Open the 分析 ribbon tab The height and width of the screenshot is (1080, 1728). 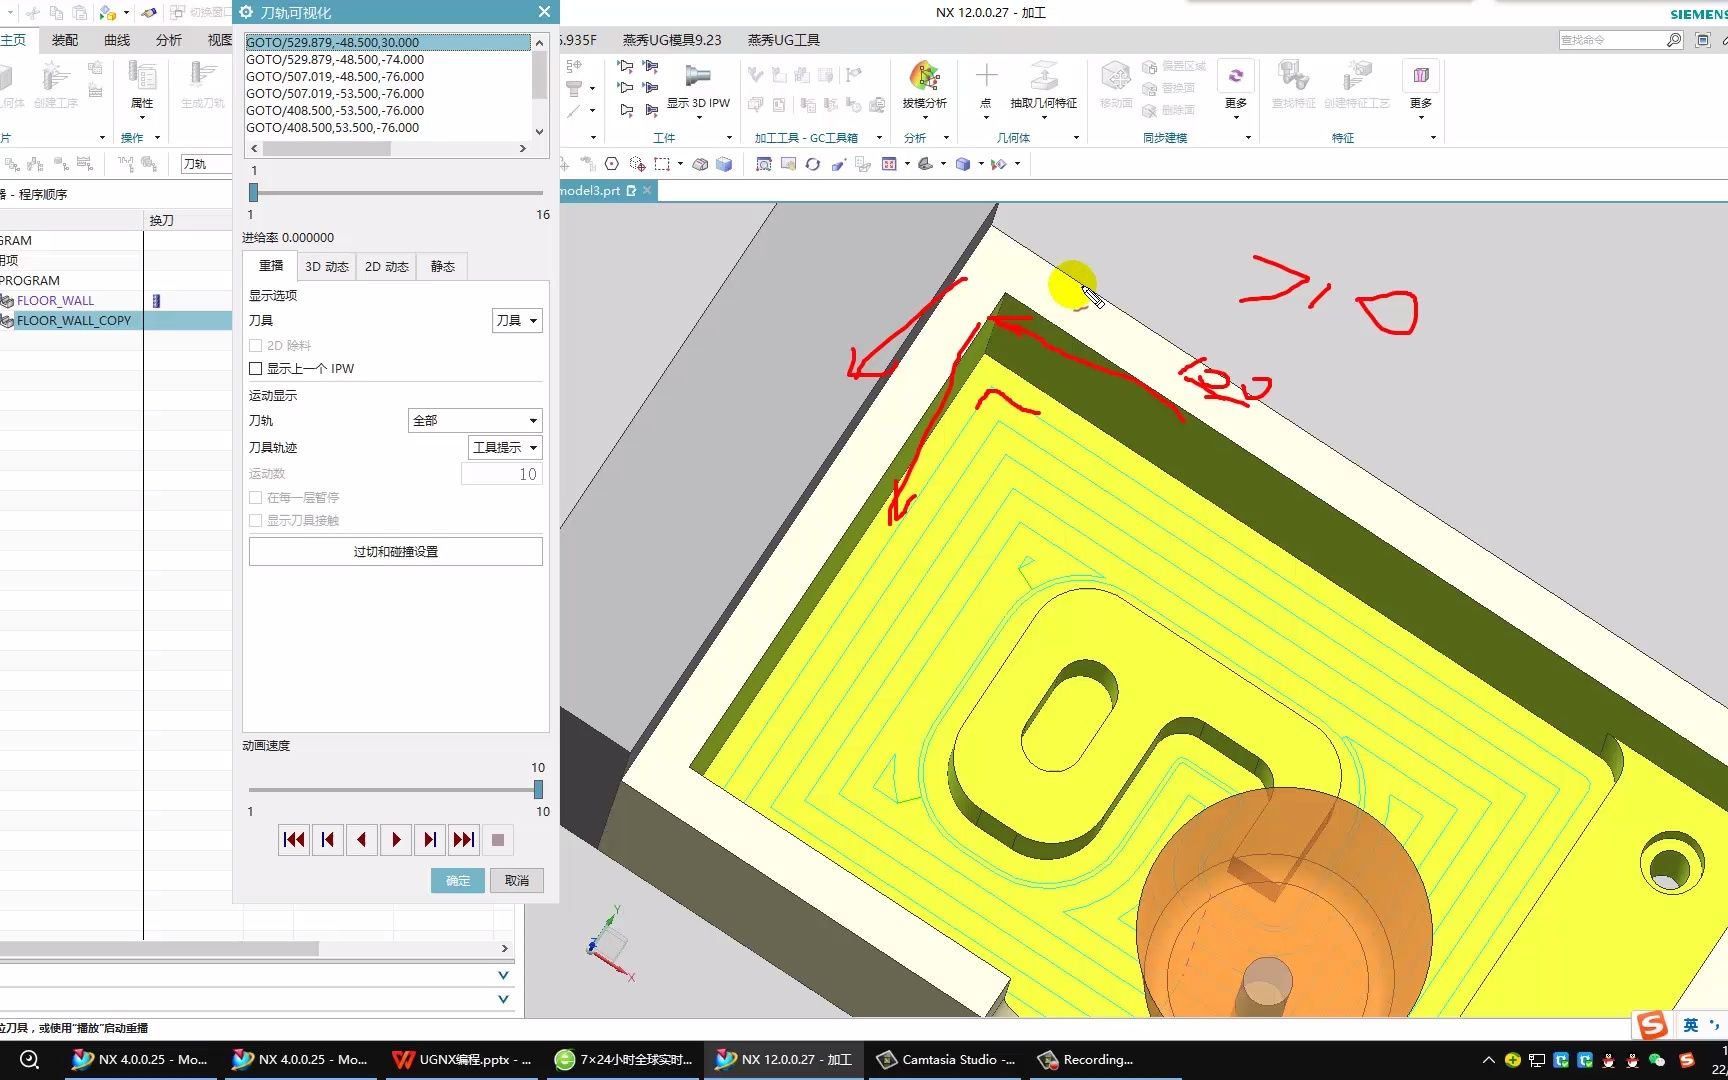[x=169, y=40]
